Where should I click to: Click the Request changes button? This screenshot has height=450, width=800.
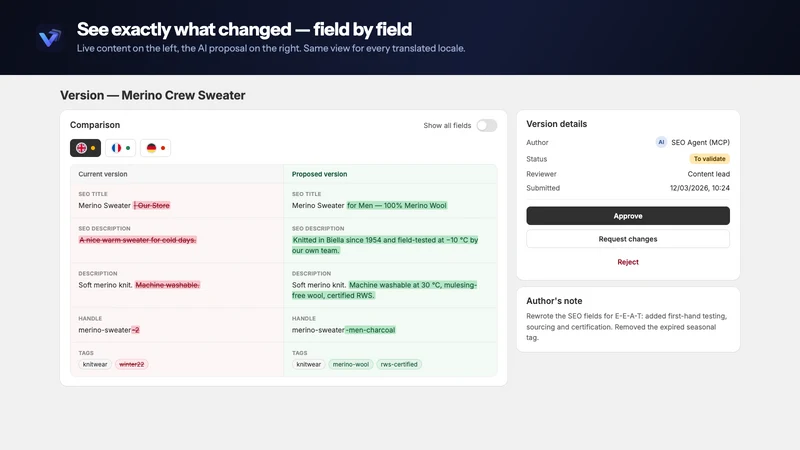[x=628, y=239]
